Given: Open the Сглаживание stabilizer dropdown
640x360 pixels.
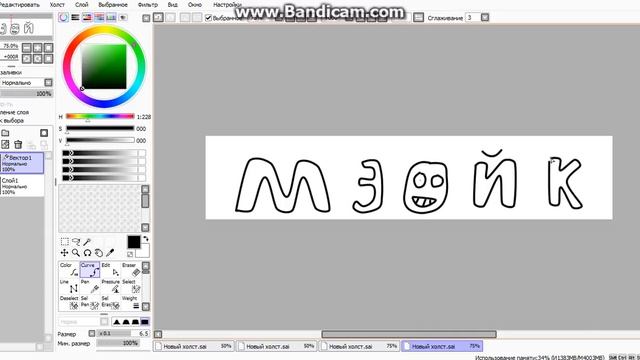Looking at the screenshot, I should point(485,18).
